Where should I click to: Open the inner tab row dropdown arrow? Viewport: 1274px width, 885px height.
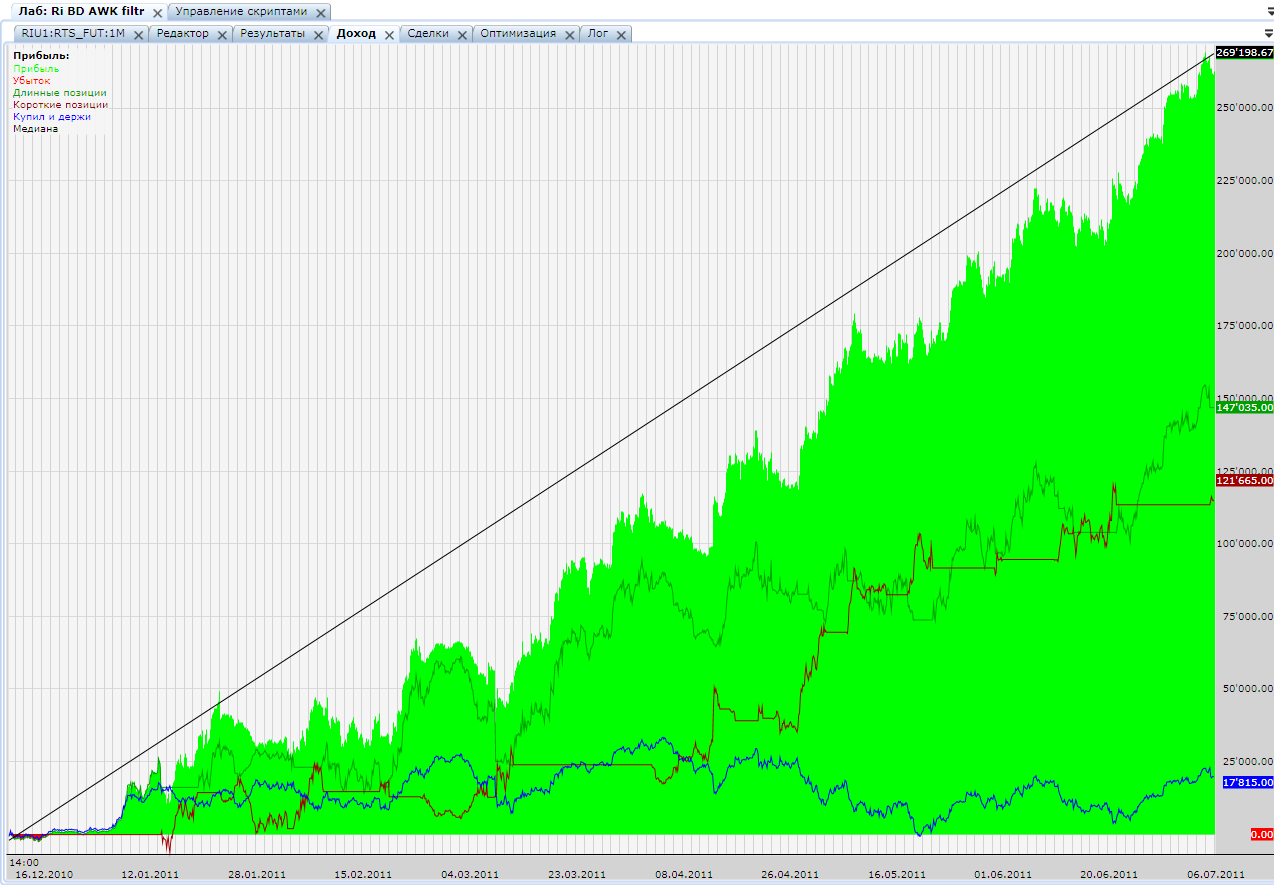[1268, 32]
